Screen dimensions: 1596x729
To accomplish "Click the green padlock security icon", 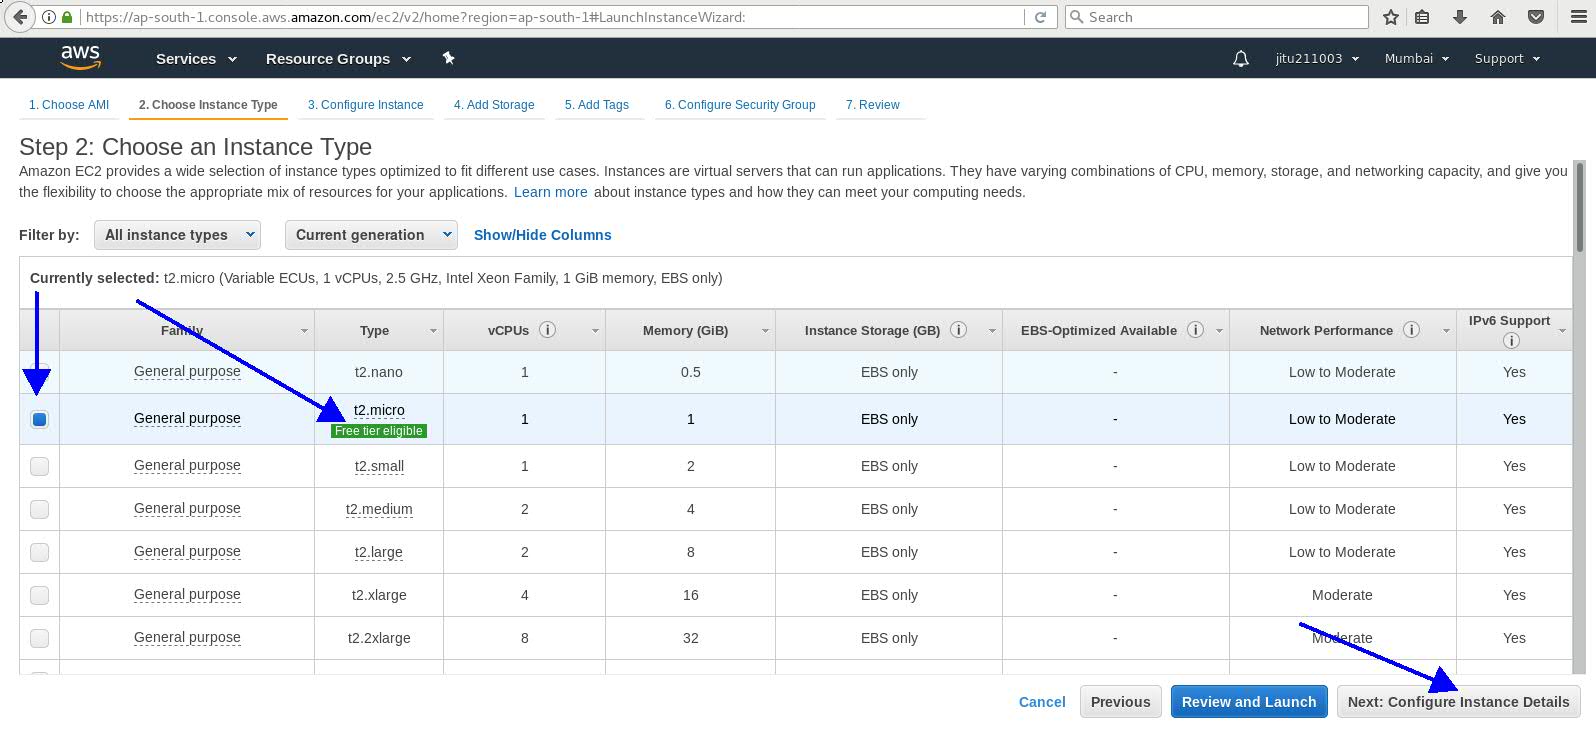I will tap(67, 17).
